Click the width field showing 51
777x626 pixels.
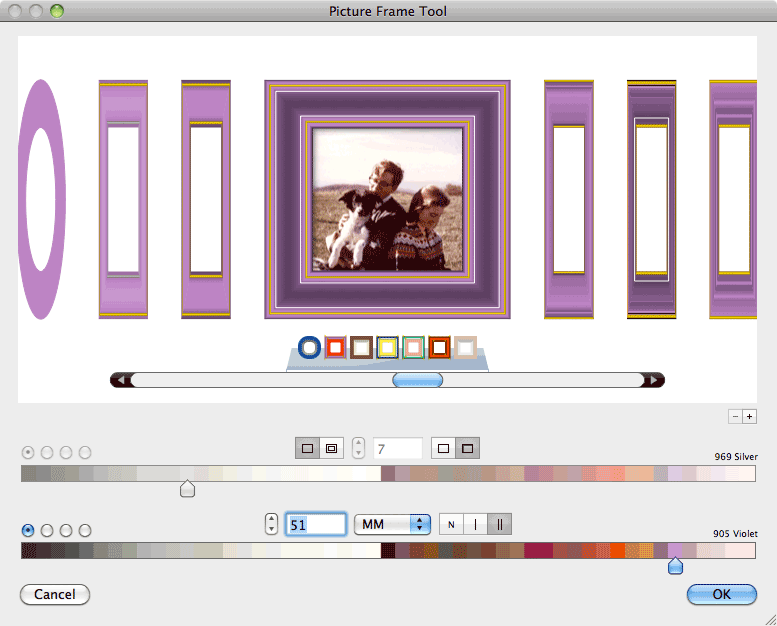[316, 524]
